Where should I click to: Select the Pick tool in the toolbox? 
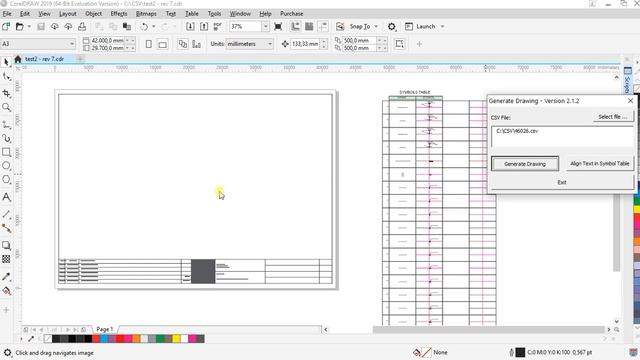6,62
